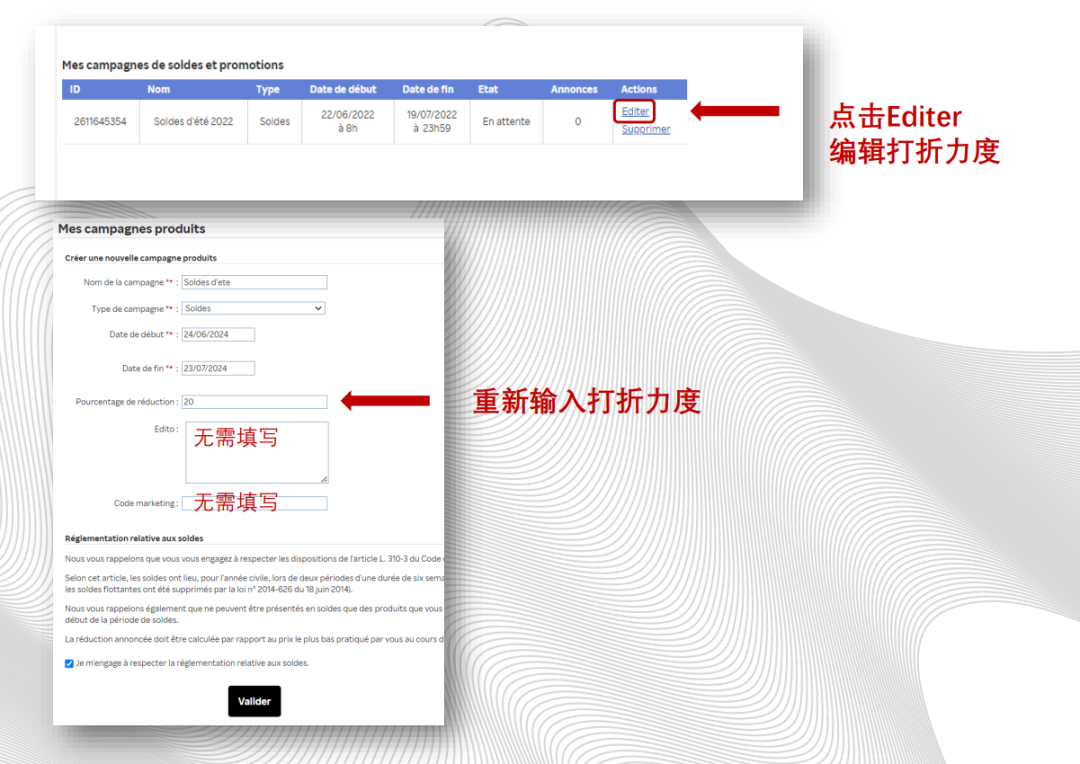Click inside the Edito text area

(x=257, y=453)
